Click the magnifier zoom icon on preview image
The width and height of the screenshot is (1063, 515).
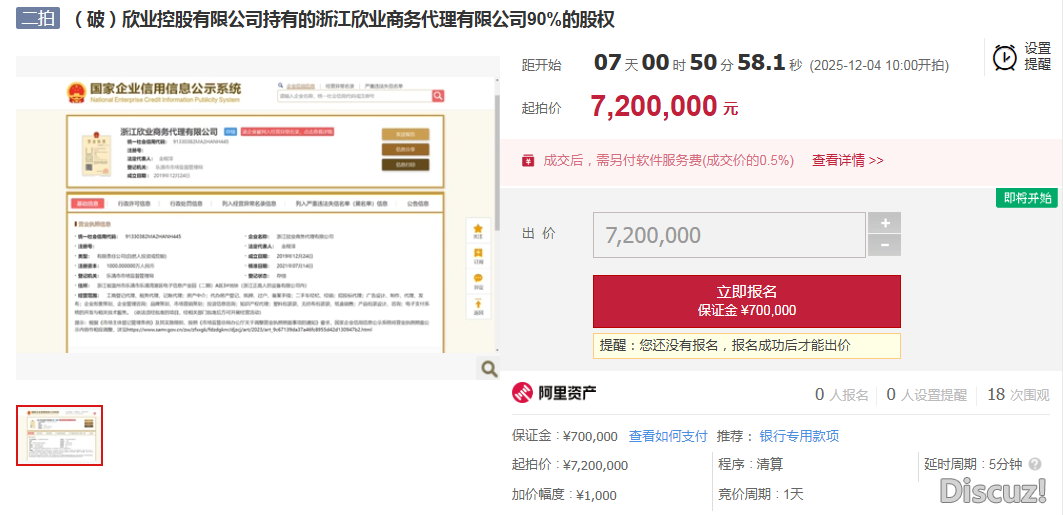[488, 369]
